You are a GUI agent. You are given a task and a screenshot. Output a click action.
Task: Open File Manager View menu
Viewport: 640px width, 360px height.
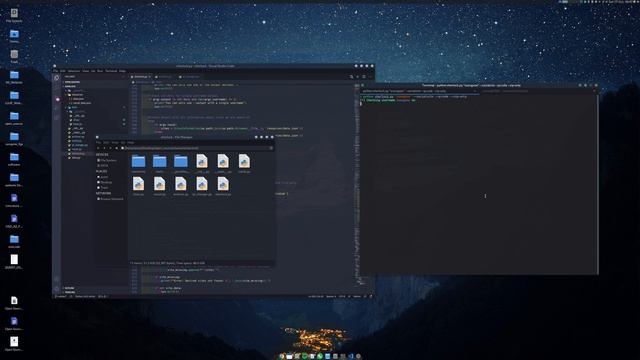point(115,142)
